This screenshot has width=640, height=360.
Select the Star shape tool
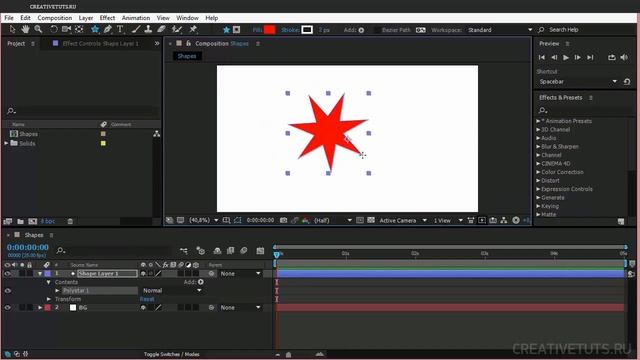[x=95, y=29]
